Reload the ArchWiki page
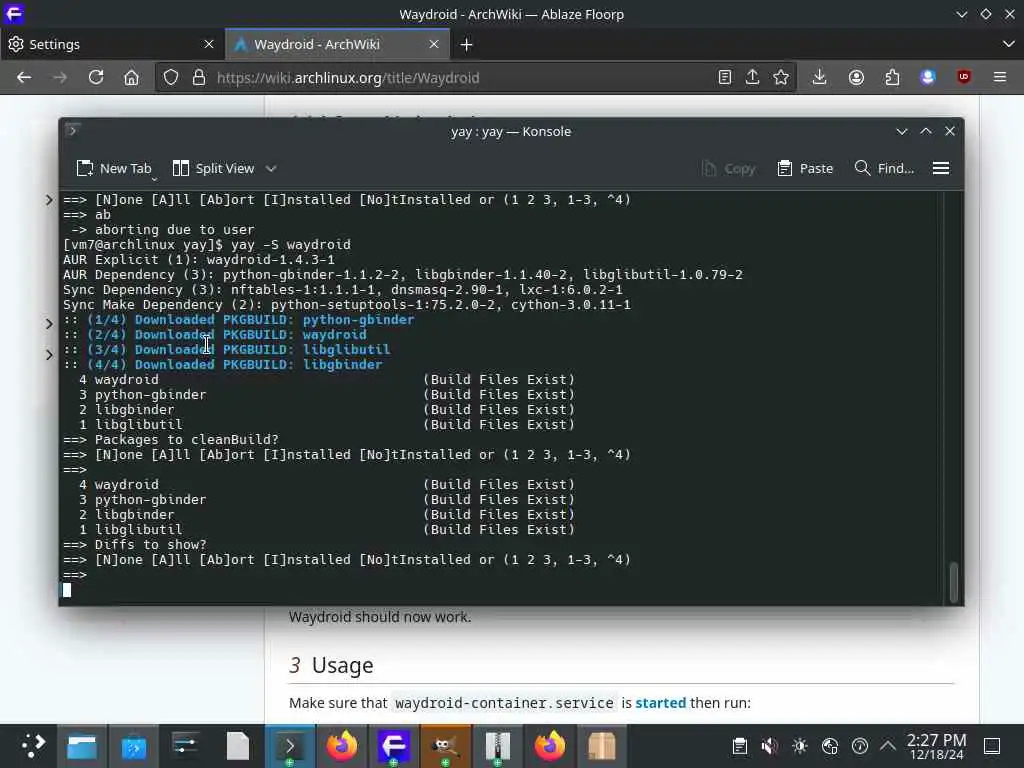 [96, 78]
